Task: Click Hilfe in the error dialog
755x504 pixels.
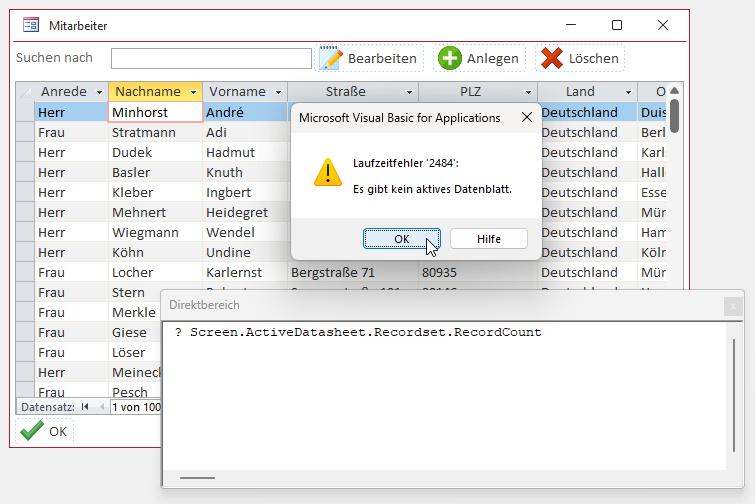Action: point(489,239)
